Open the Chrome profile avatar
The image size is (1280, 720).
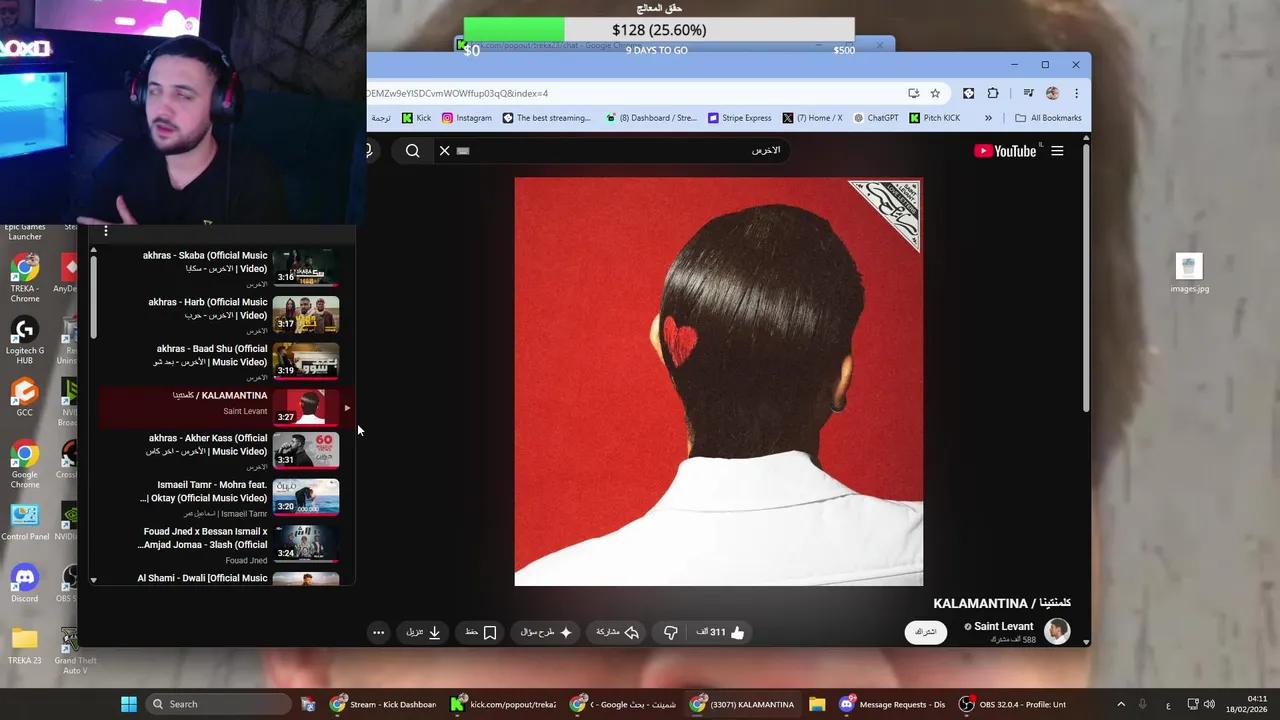tap(1052, 93)
